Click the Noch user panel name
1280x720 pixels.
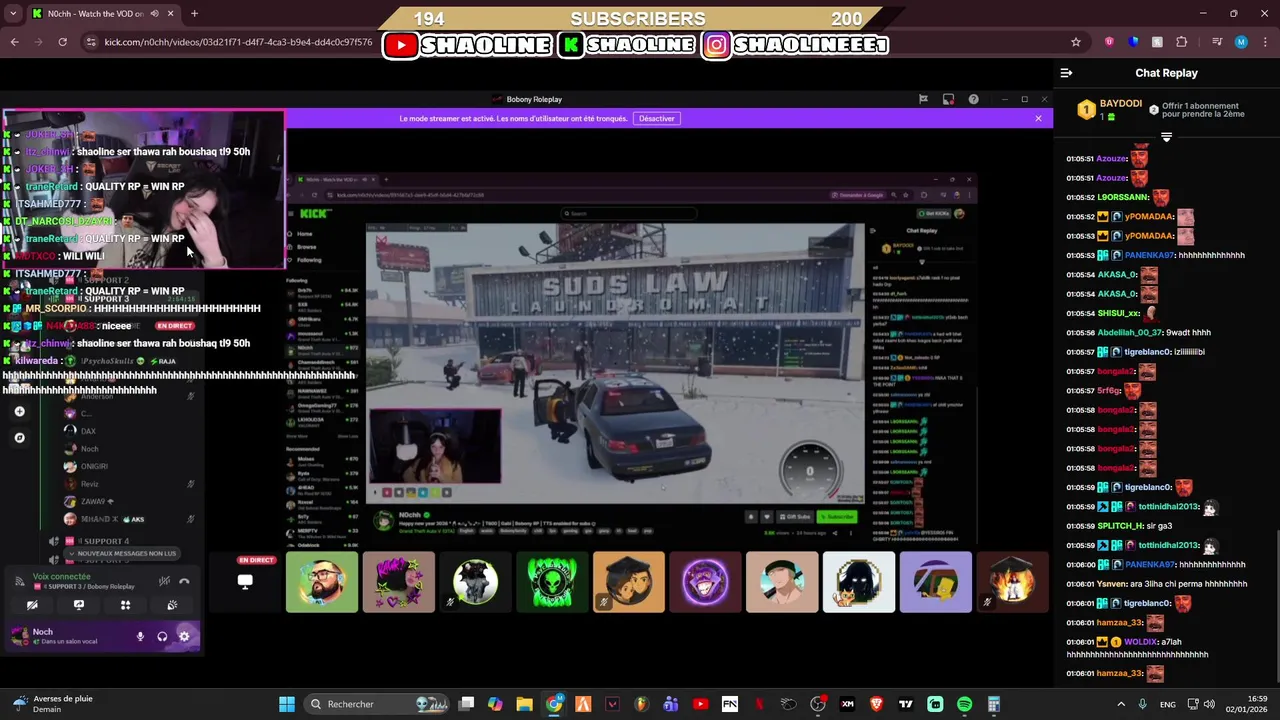[43, 632]
